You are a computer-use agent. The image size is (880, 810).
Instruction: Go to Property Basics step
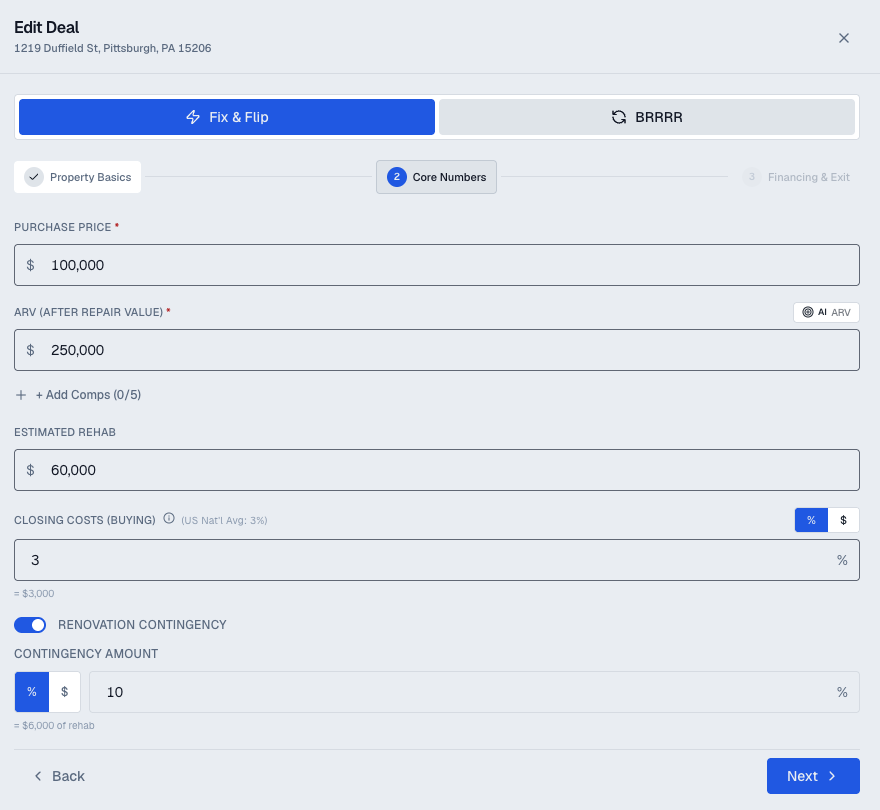77,177
